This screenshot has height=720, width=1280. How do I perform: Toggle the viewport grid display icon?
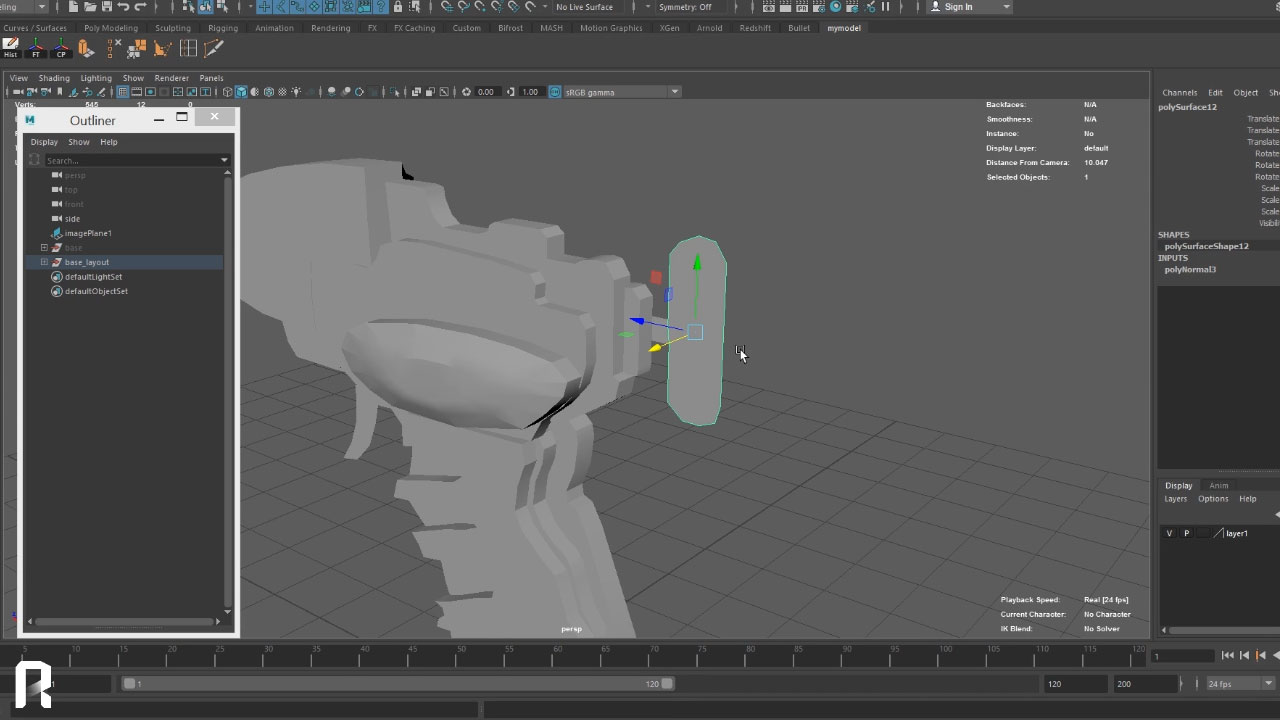pyautogui.click(x=123, y=92)
